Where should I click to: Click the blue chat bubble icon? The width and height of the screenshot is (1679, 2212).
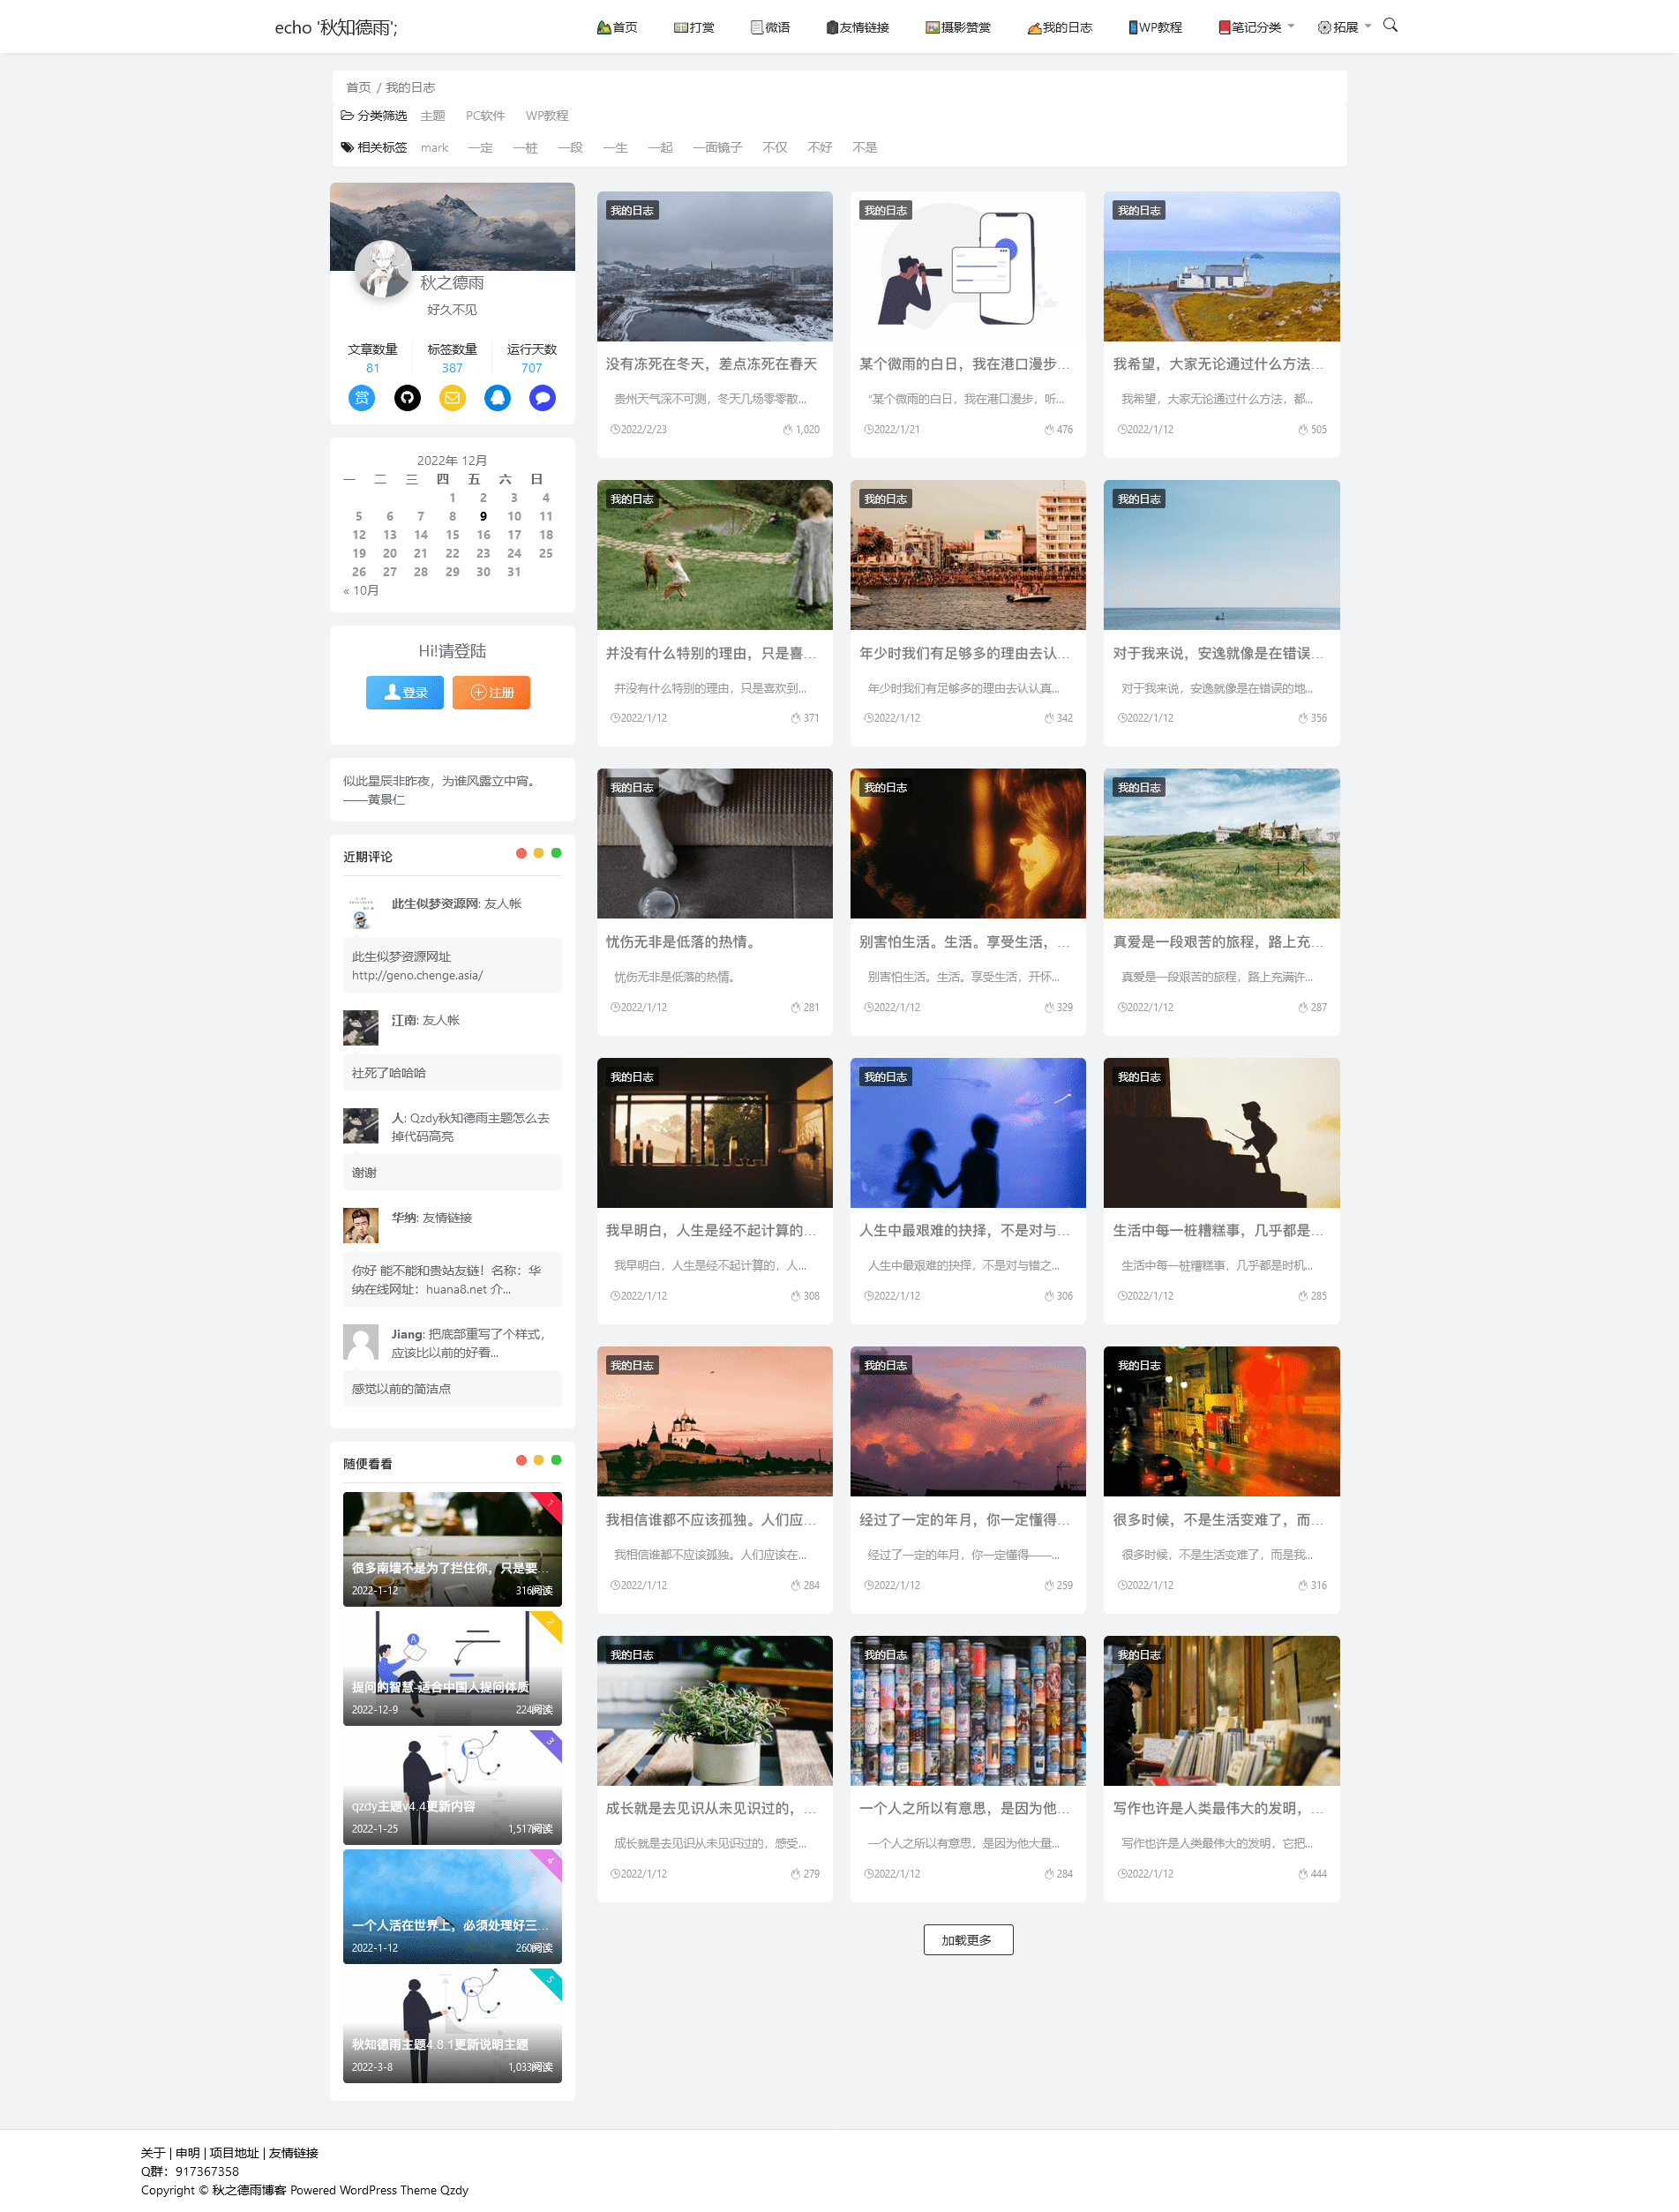click(542, 398)
